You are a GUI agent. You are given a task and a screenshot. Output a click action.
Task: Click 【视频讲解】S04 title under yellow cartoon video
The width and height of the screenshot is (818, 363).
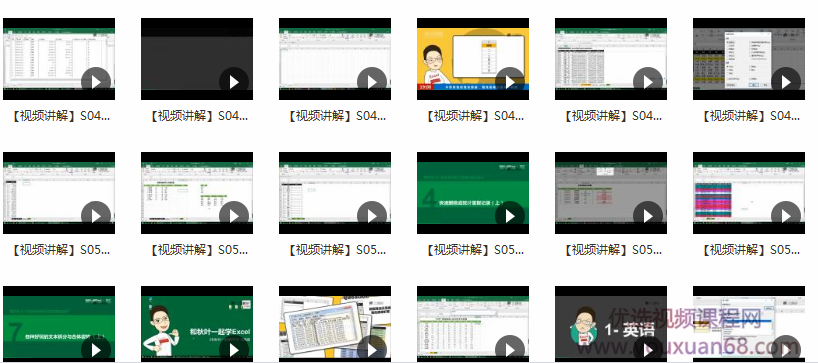(474, 116)
